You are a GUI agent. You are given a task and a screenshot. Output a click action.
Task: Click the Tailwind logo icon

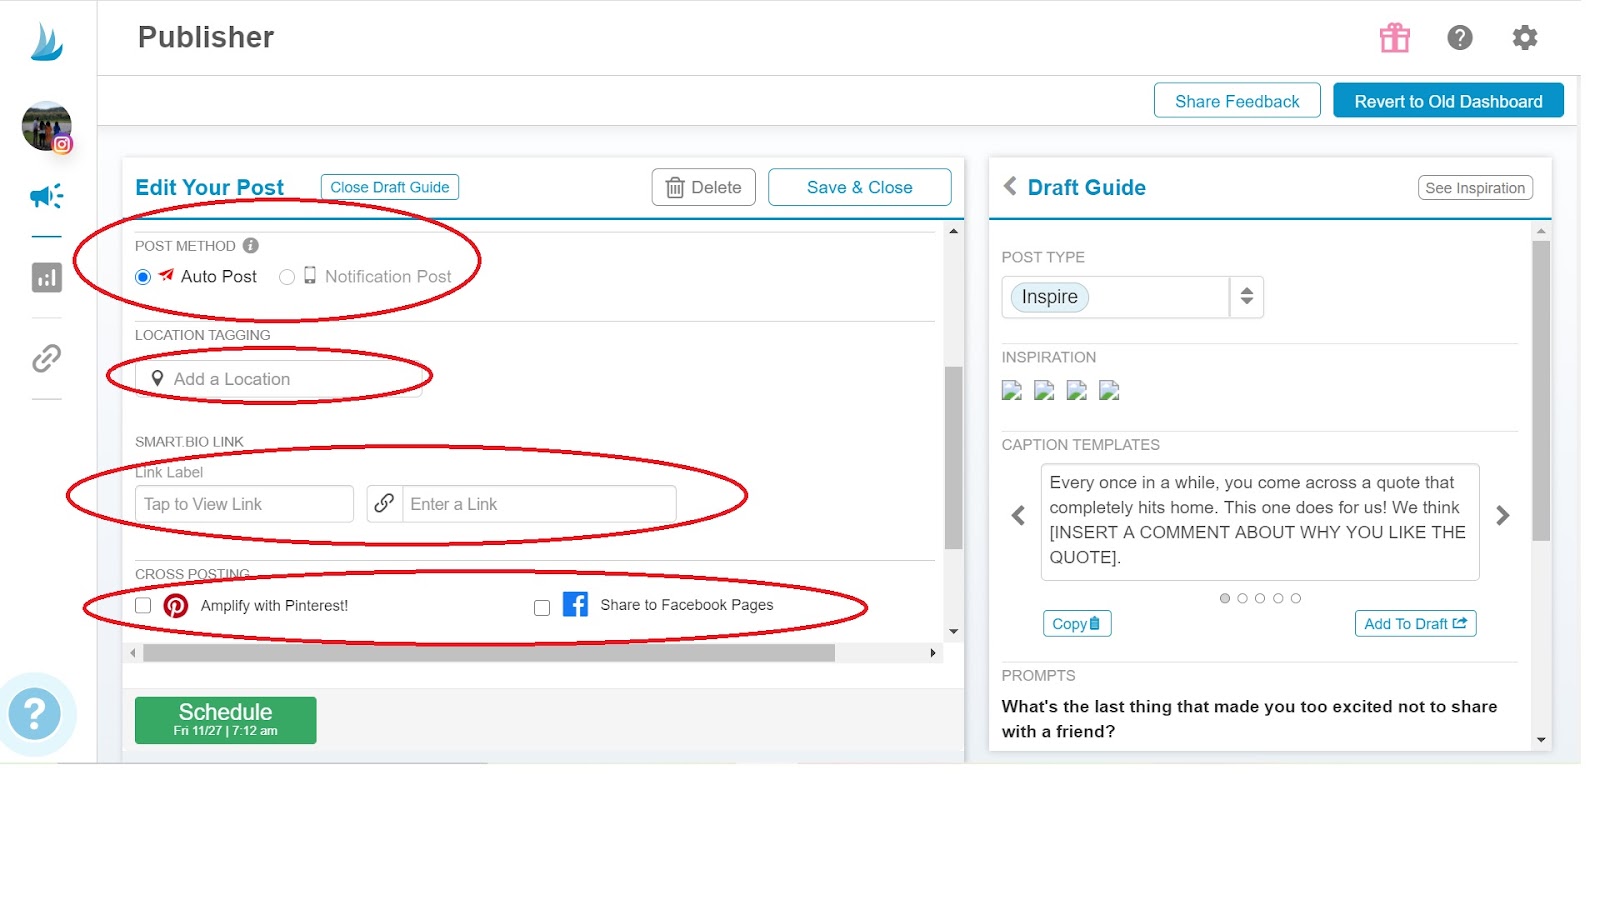tap(47, 41)
